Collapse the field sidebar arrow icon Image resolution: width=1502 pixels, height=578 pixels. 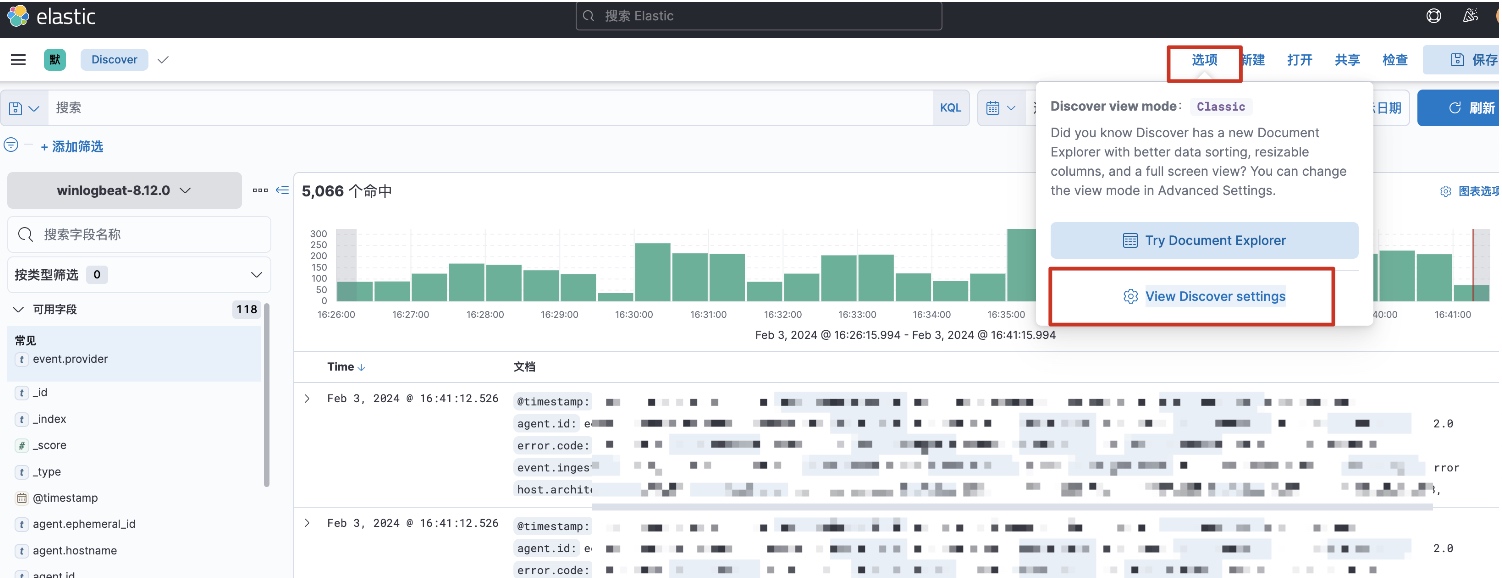(282, 190)
